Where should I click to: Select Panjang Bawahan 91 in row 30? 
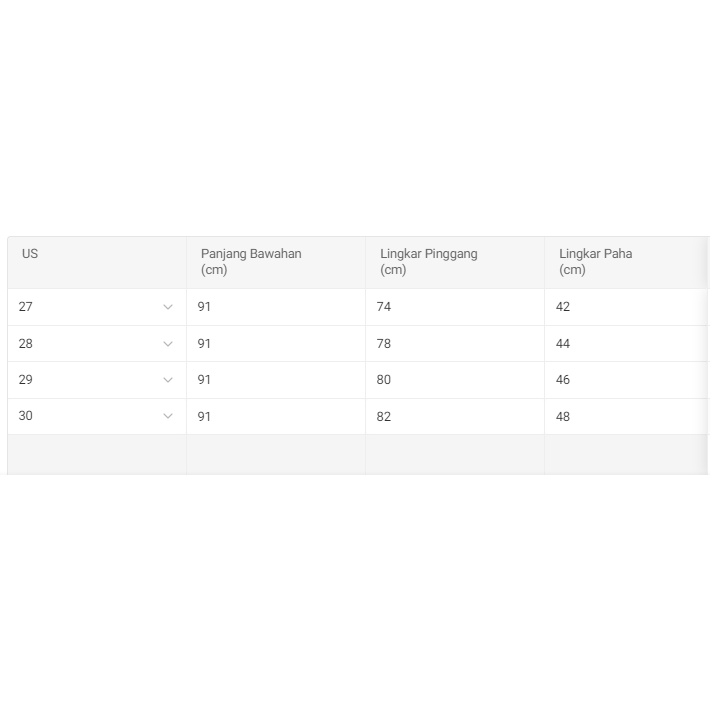[205, 416]
